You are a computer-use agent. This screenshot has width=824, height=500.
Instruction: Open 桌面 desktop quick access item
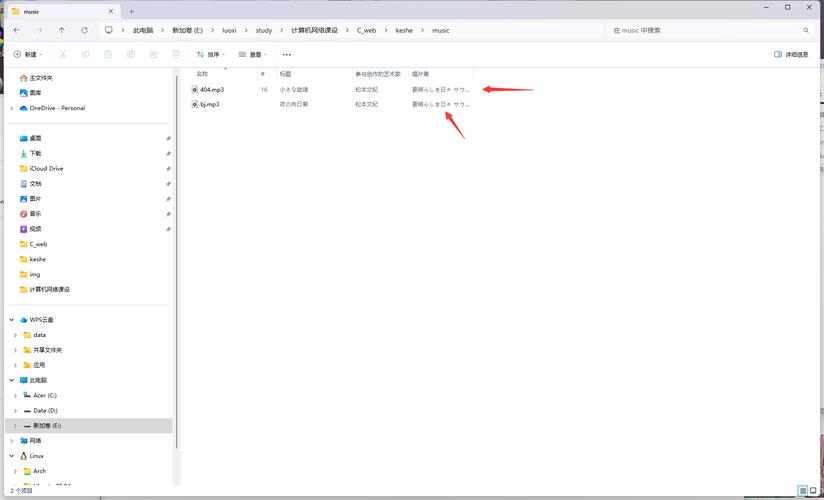[30, 138]
